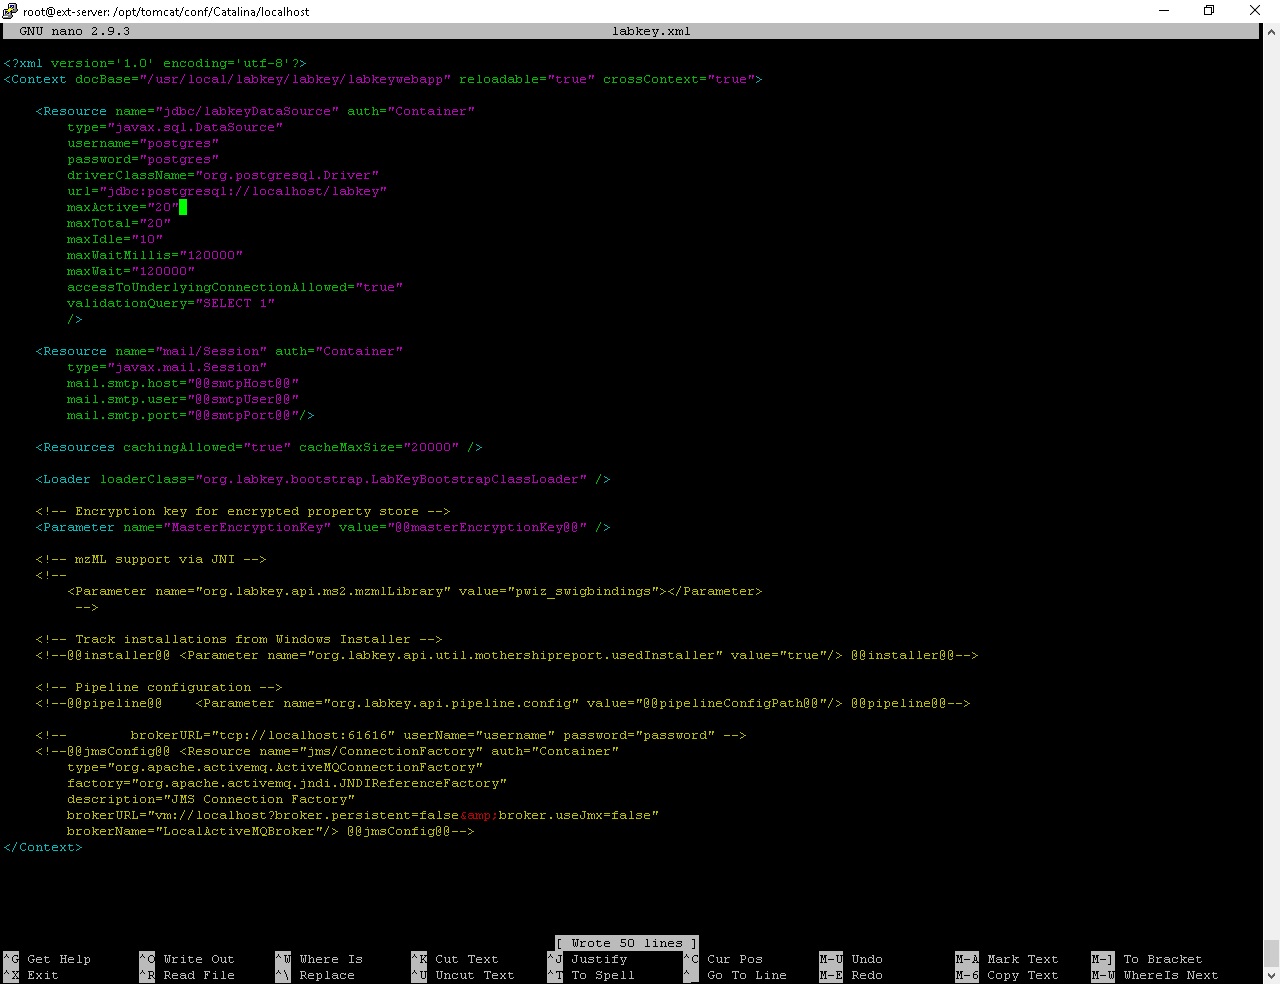Viewport: 1280px width, 984px height.
Task: Click the '^R Read File' shortcut
Action: click(x=187, y=975)
